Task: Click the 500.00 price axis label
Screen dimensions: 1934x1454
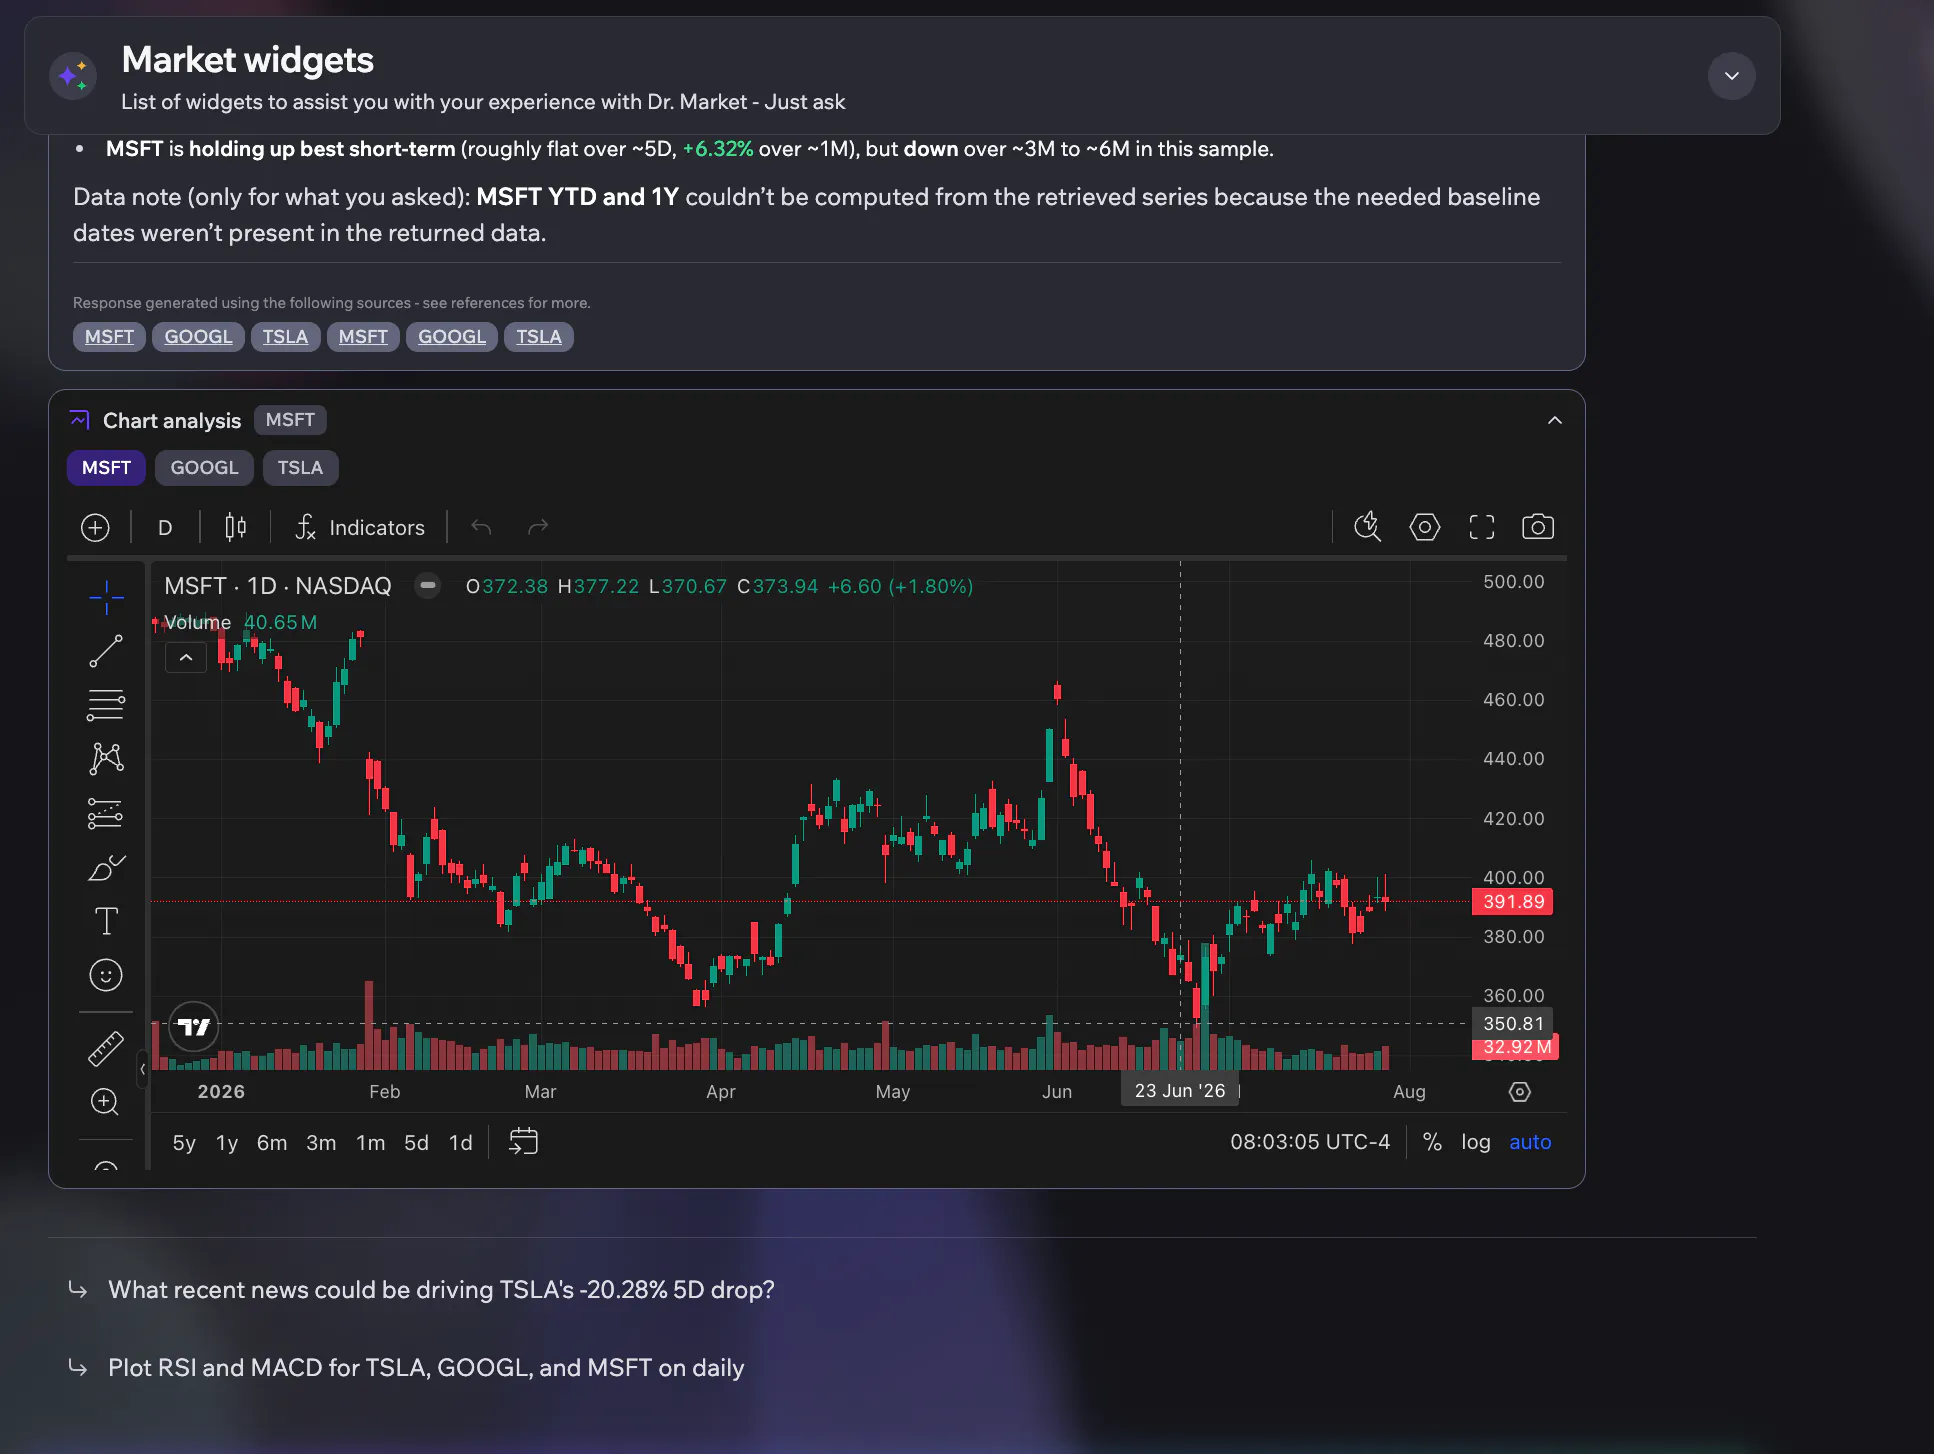Action: tap(1513, 582)
